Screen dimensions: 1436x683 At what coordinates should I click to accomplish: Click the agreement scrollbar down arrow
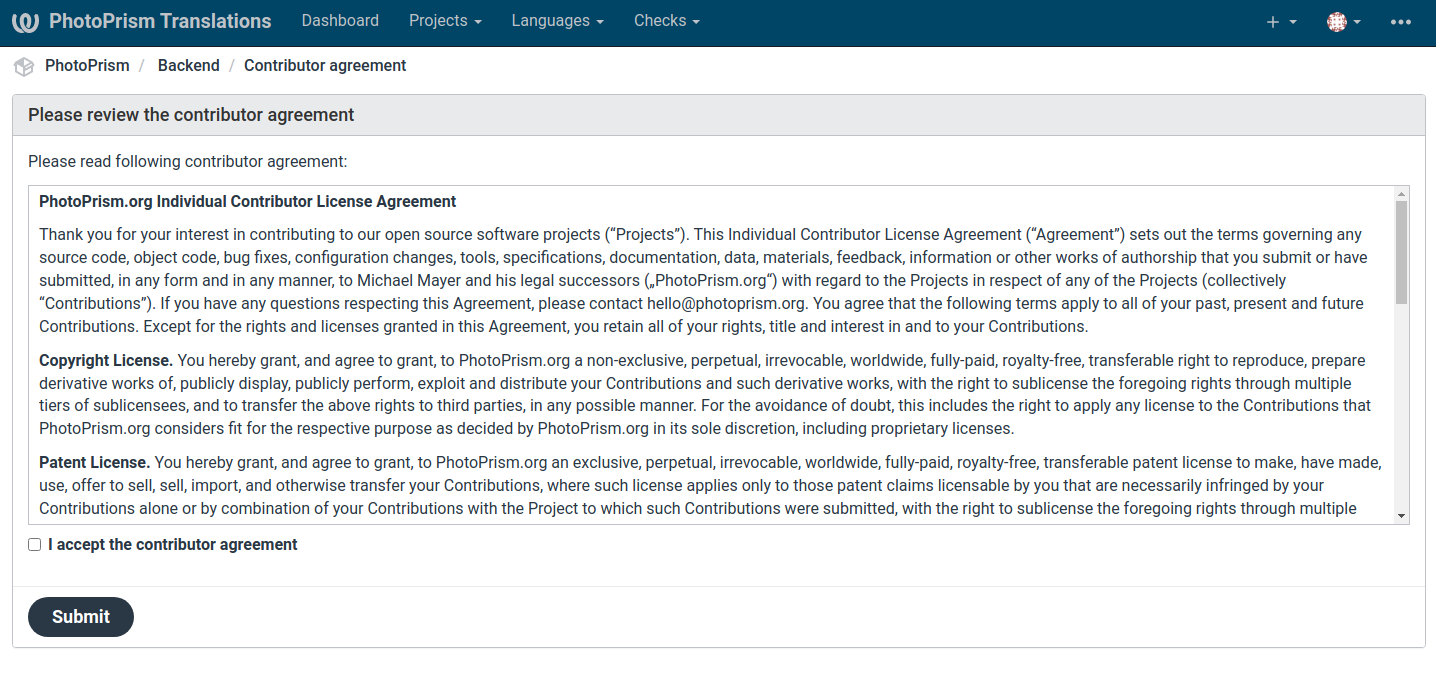[1401, 516]
